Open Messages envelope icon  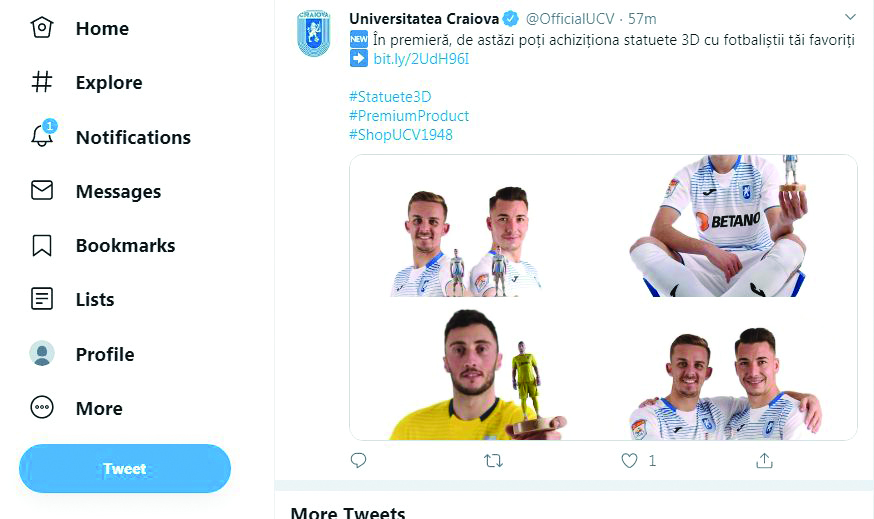42,191
